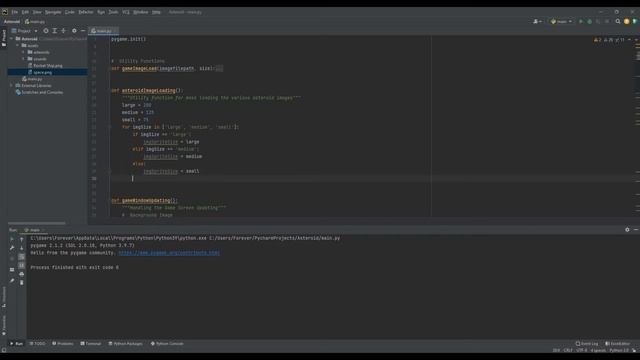Image resolution: width=640 pixels, height=360 pixels.
Task: Click 'Process finished with exit code 0' text
Action: (75, 268)
